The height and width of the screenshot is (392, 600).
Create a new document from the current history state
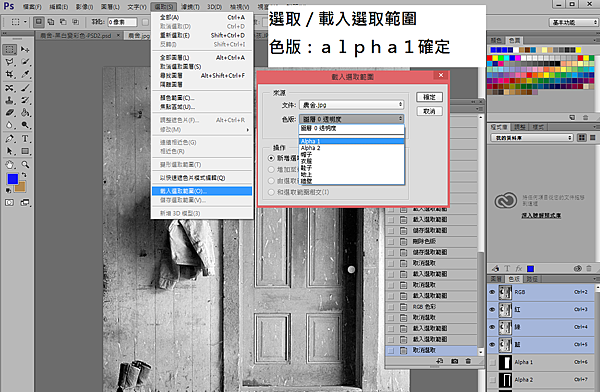pos(440,361)
